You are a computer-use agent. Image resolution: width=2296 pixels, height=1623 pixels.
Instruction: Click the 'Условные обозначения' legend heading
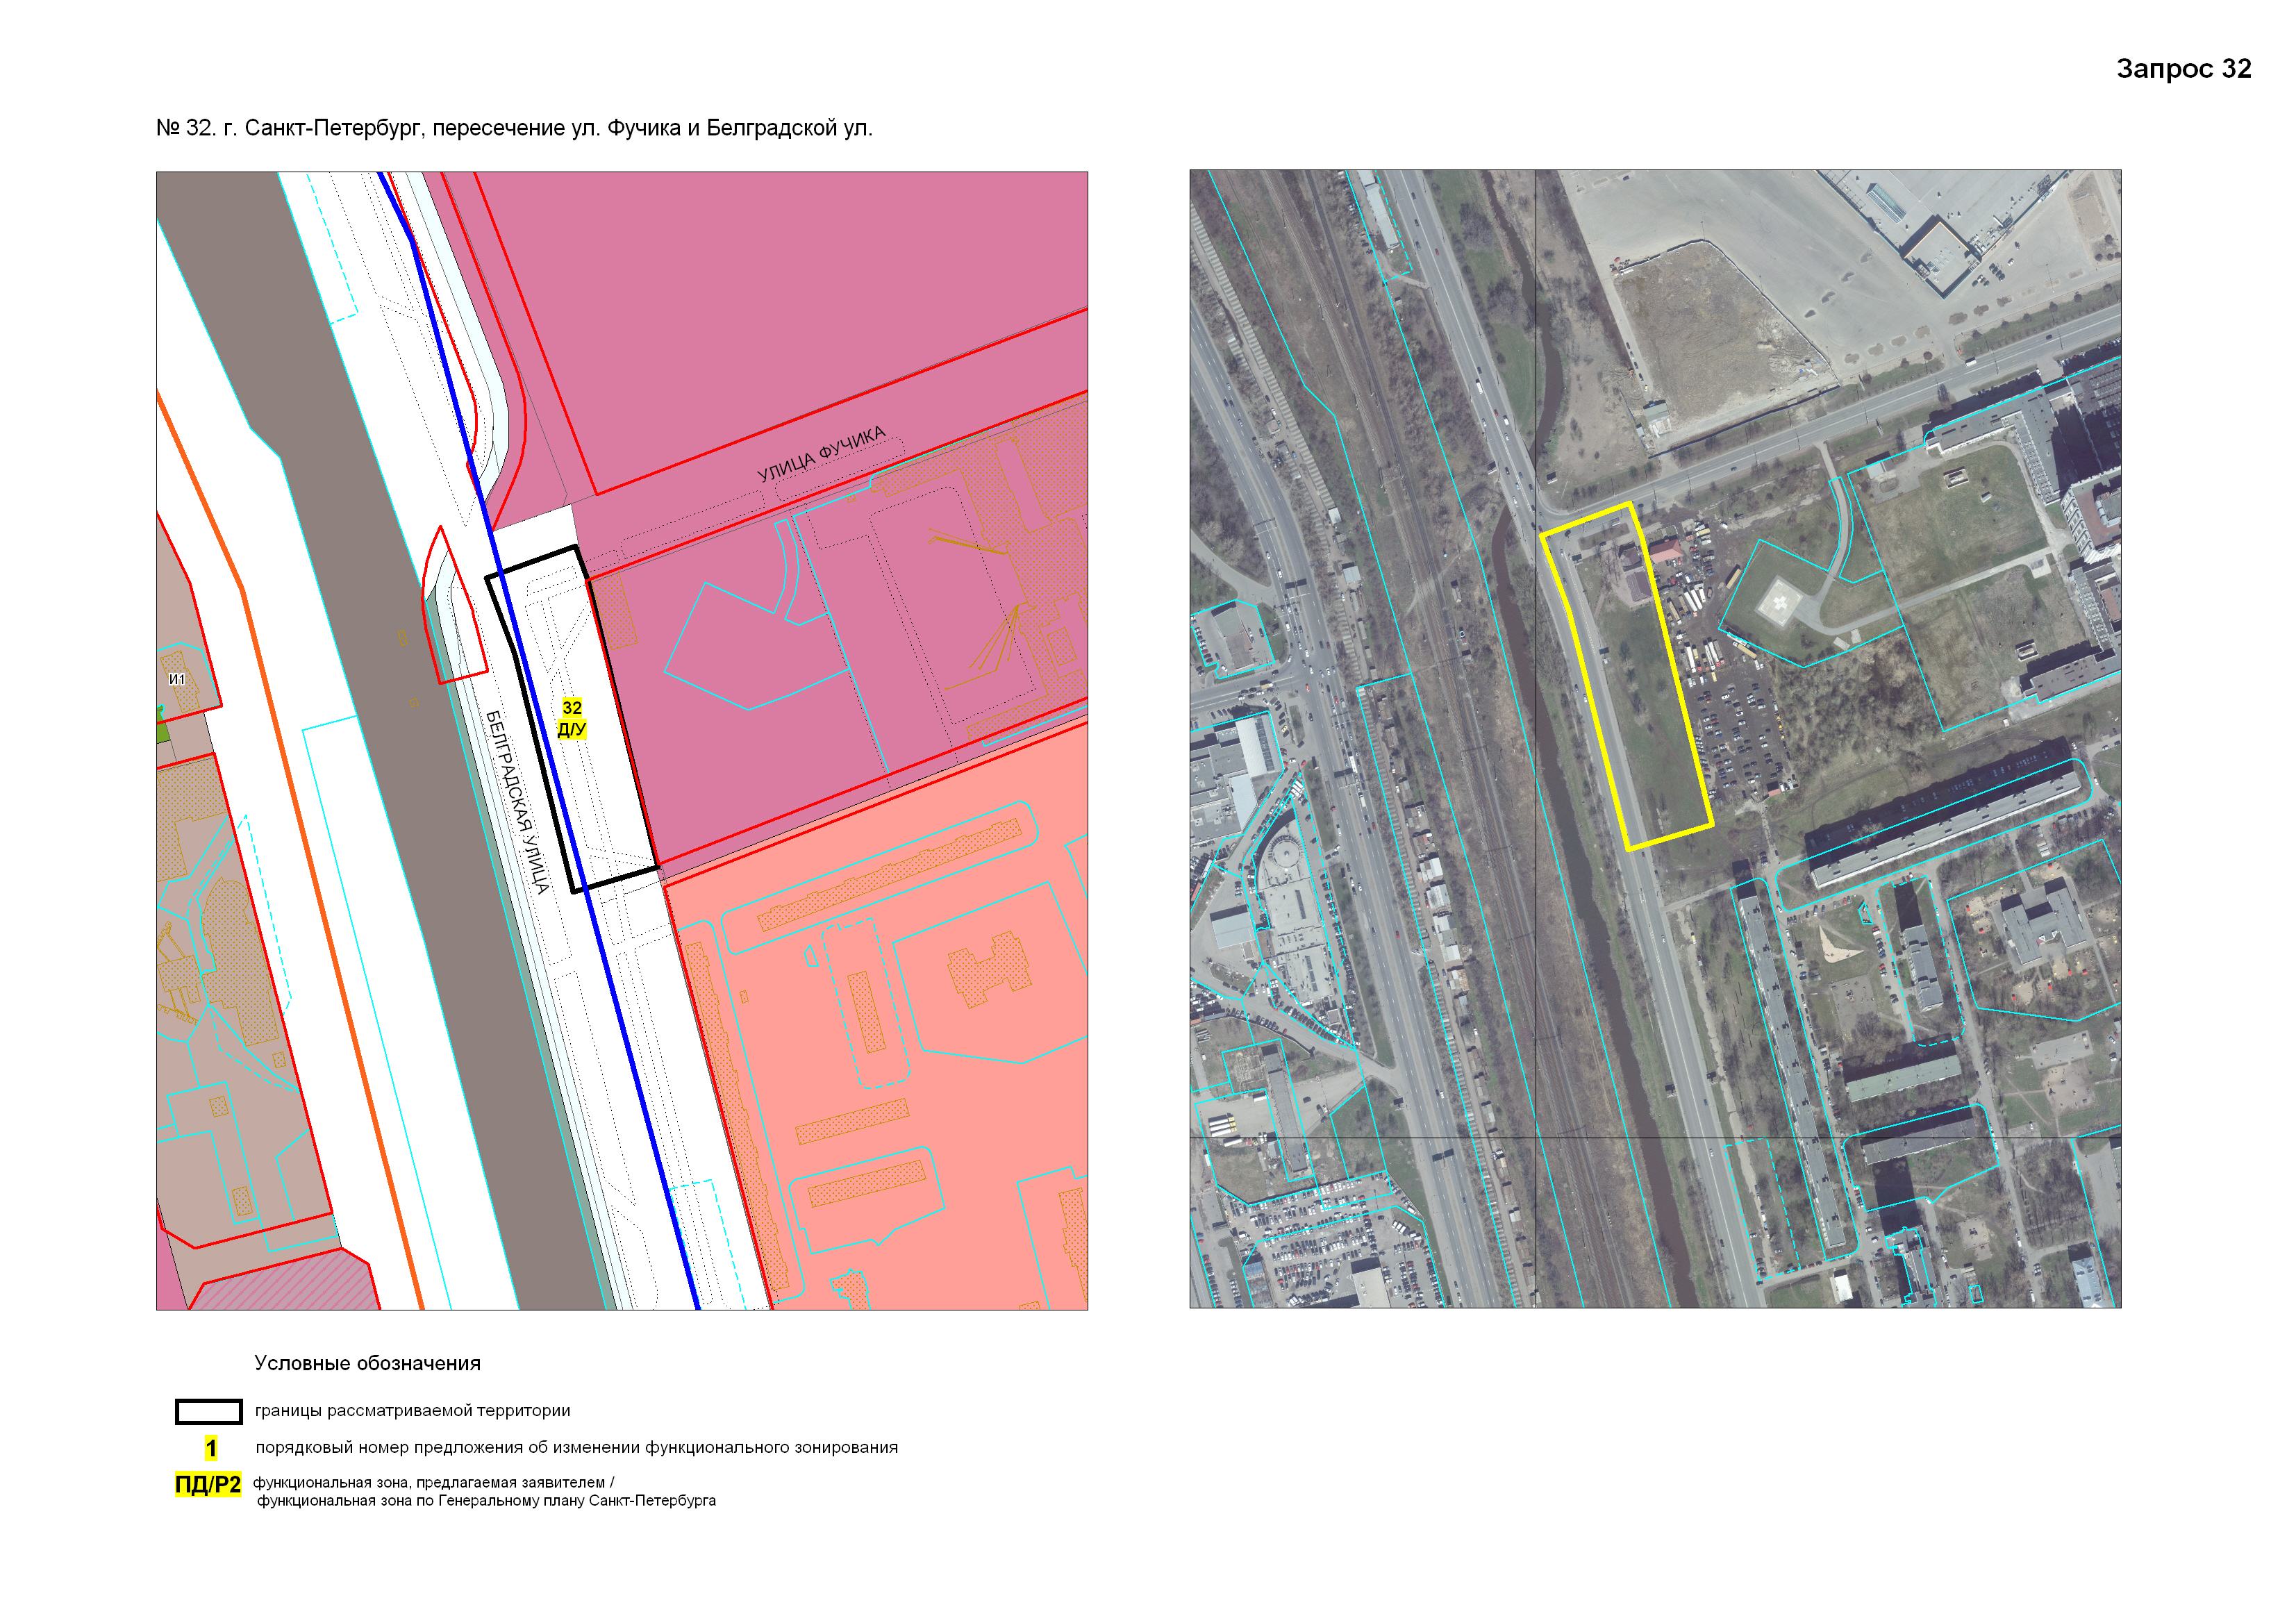(x=367, y=1363)
